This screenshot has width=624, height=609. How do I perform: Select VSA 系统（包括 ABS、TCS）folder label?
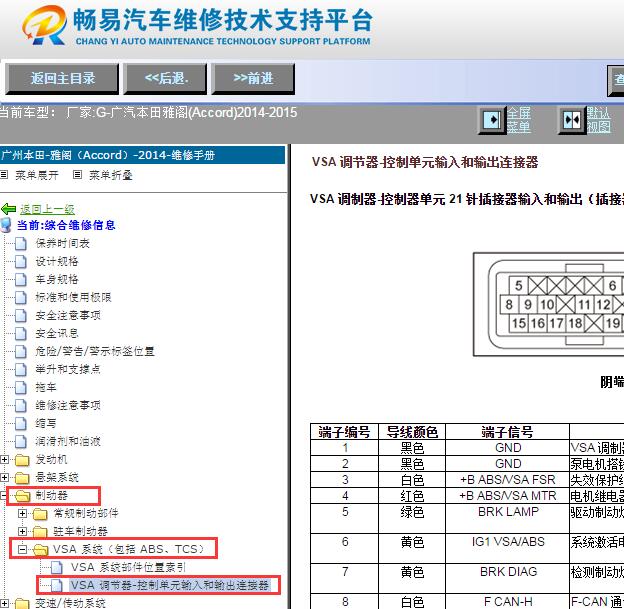tap(129, 549)
